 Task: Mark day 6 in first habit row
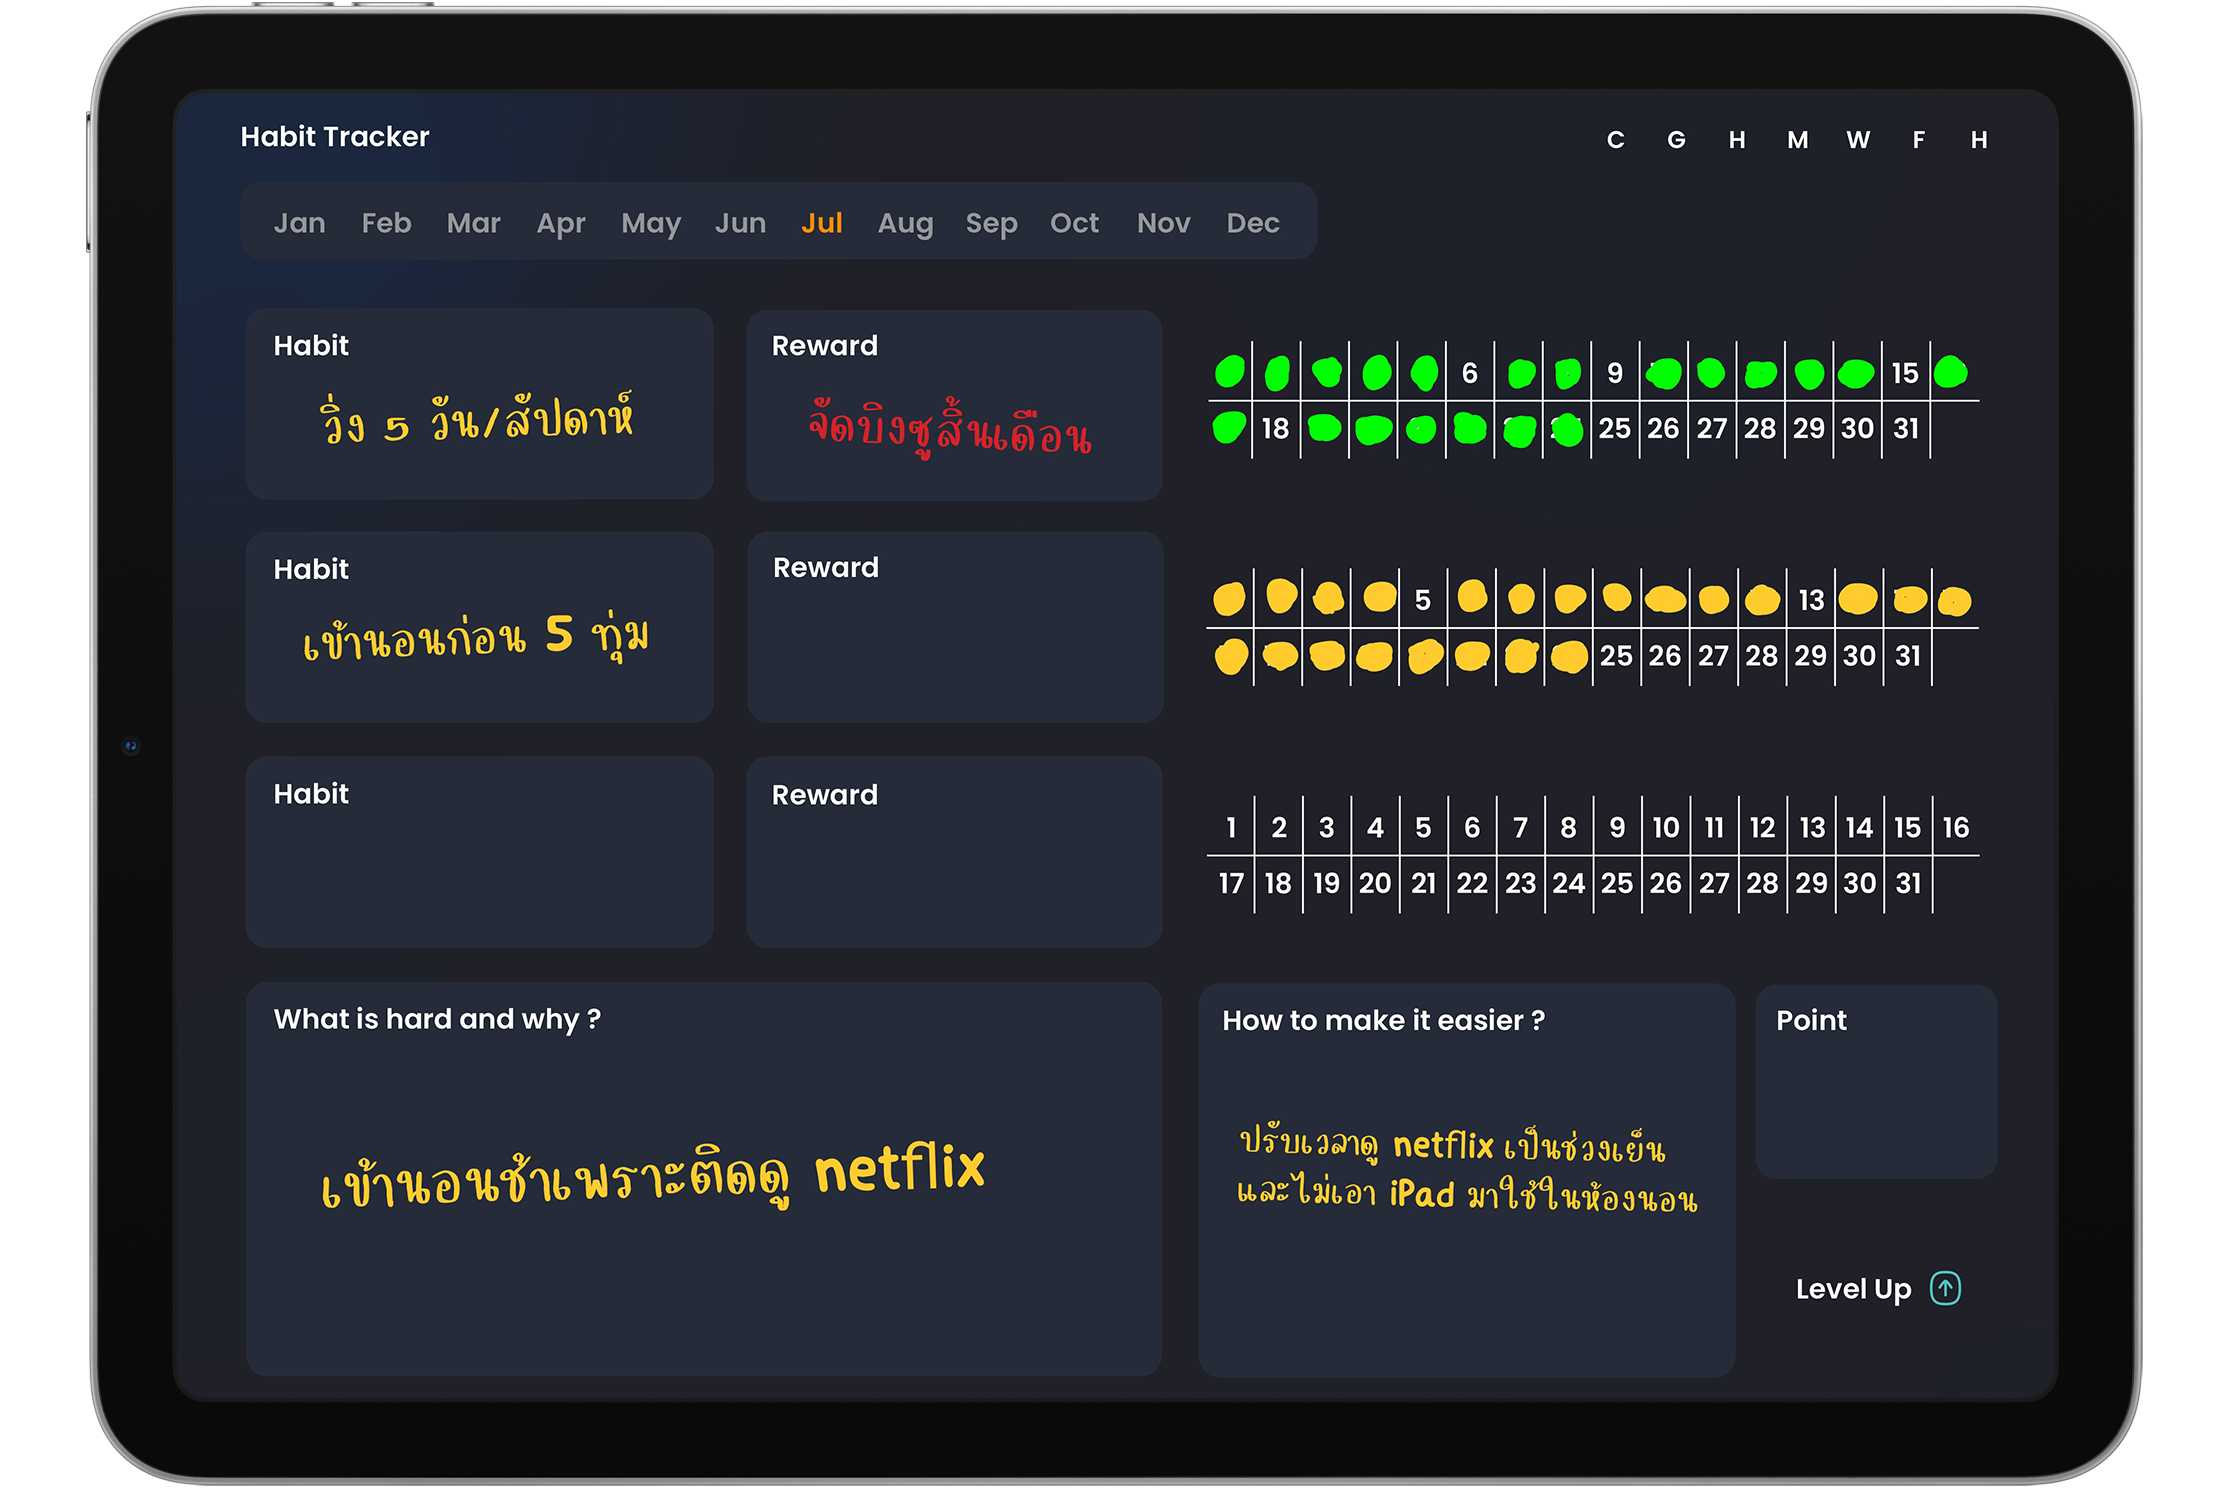tap(1469, 373)
